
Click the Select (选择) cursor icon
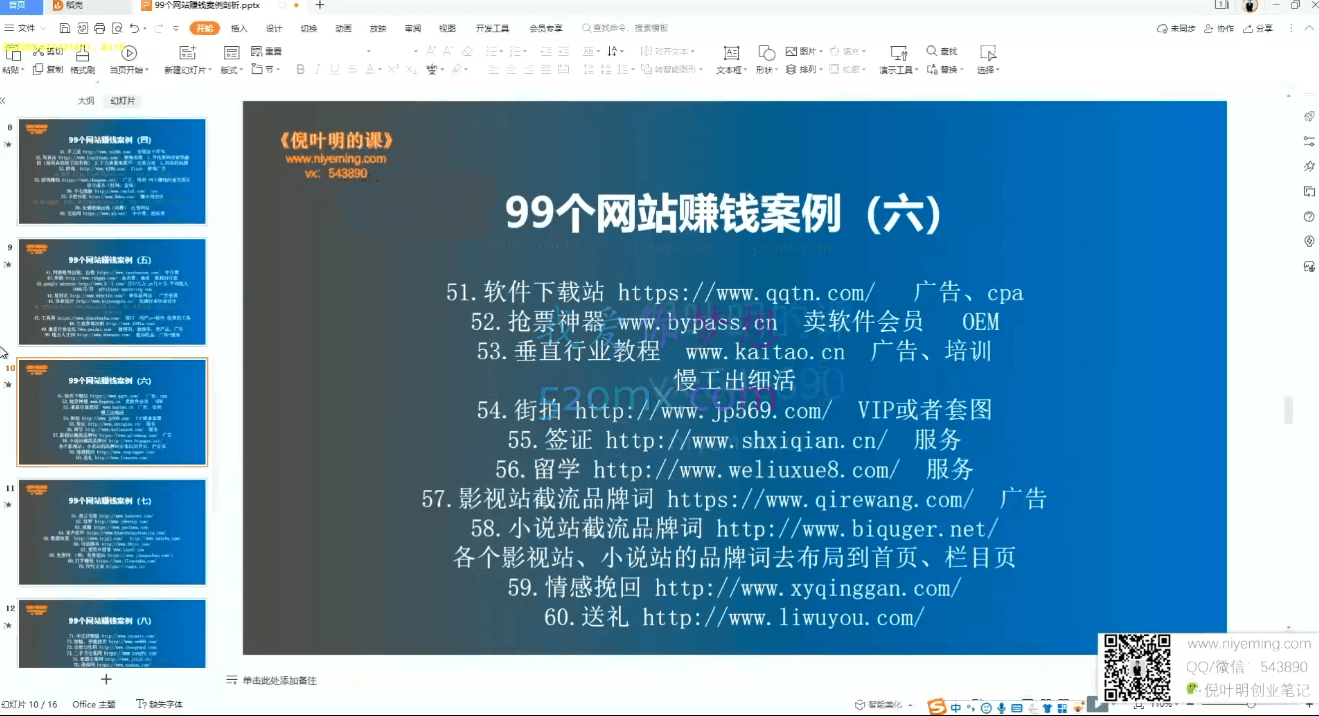coord(988,53)
